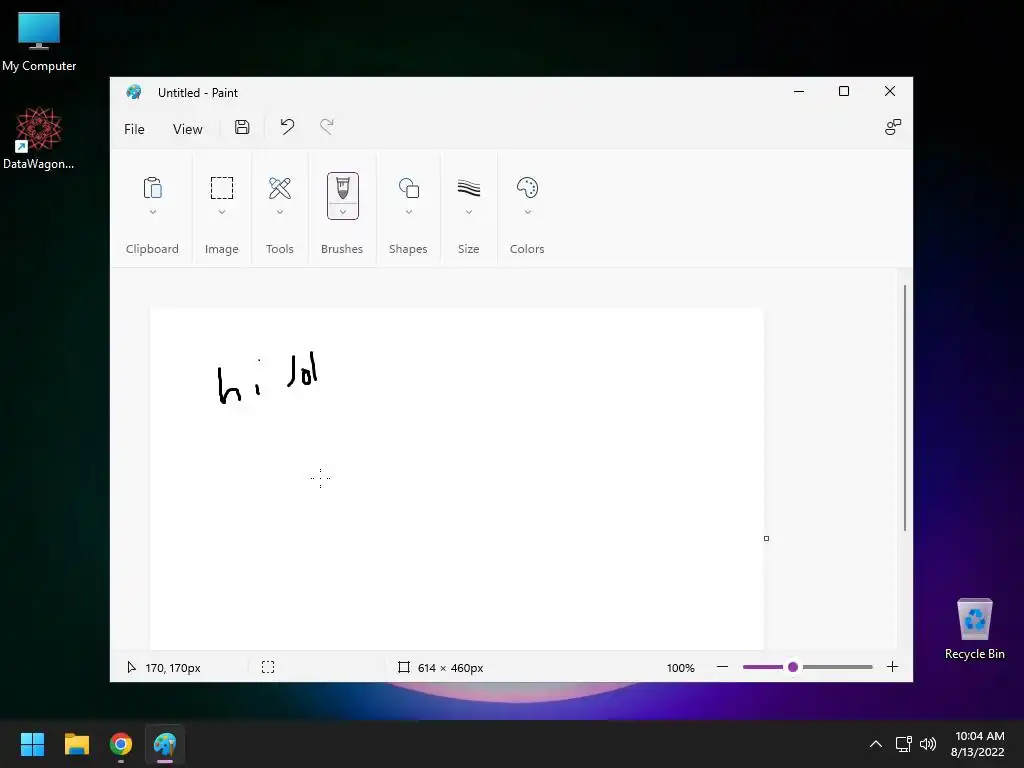
Task: Show hidden system tray icons
Action: pos(876,744)
